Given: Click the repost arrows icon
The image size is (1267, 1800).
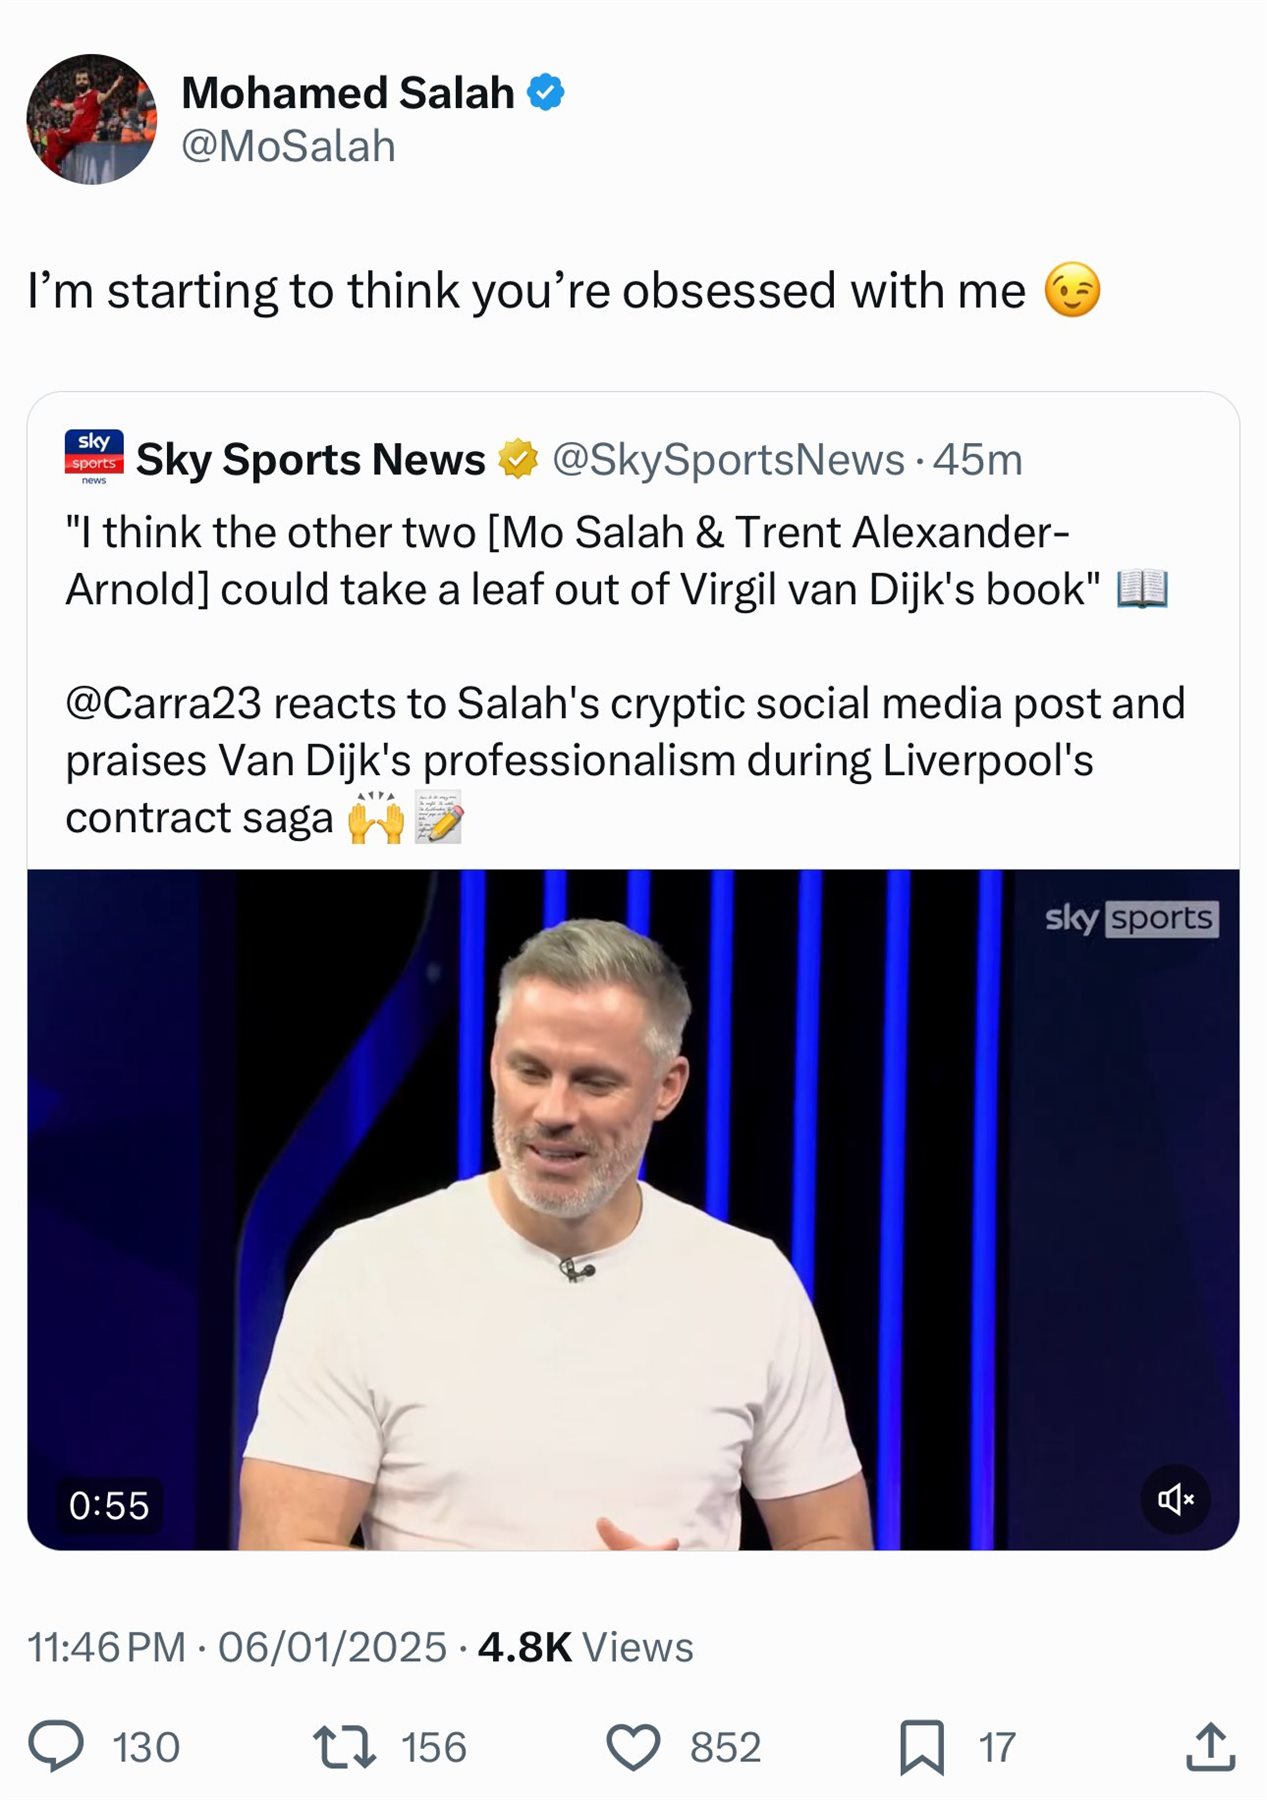Looking at the screenshot, I should click(x=344, y=1747).
